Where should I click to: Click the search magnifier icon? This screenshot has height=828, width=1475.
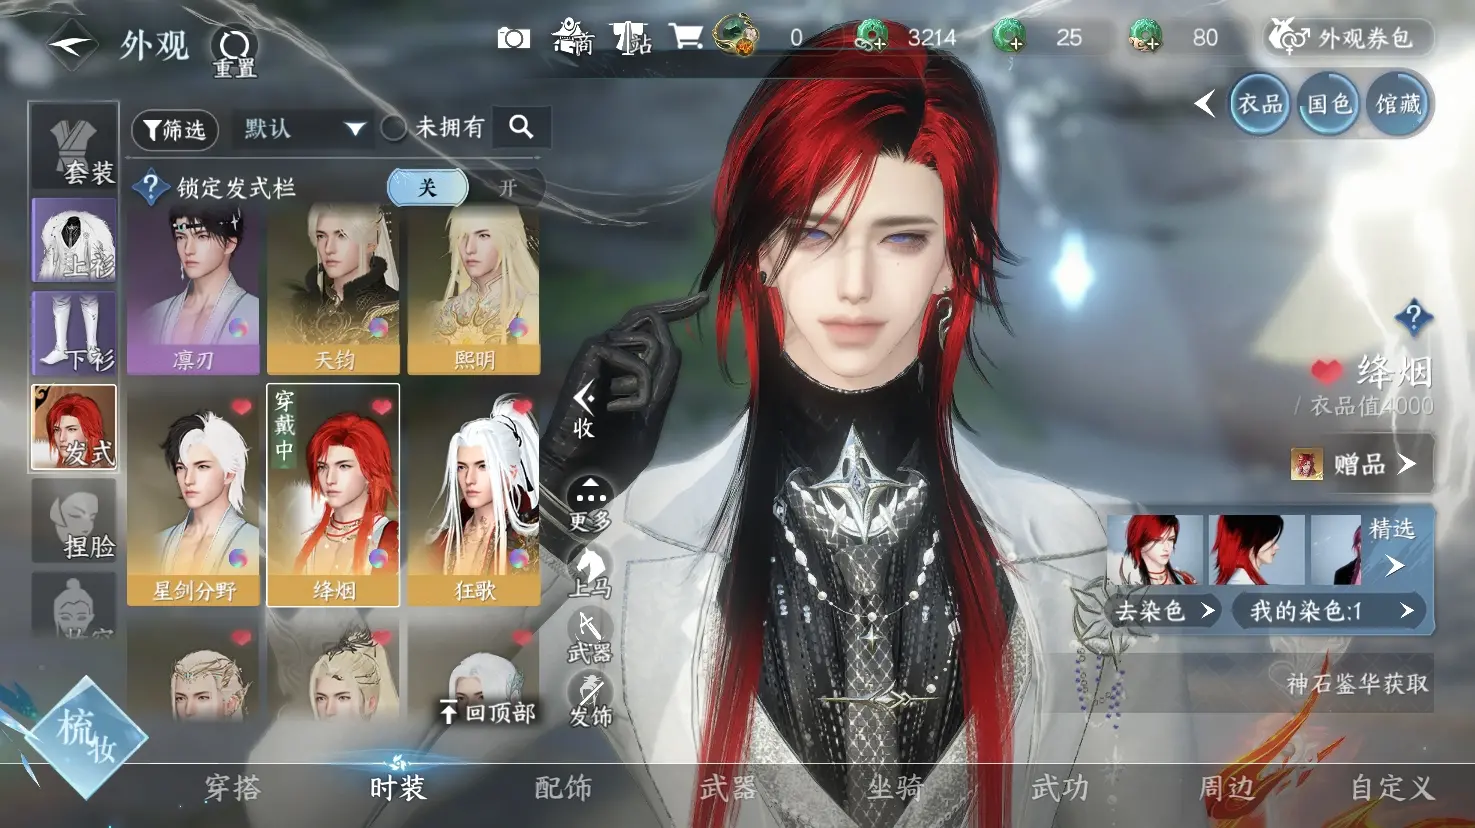coord(521,127)
